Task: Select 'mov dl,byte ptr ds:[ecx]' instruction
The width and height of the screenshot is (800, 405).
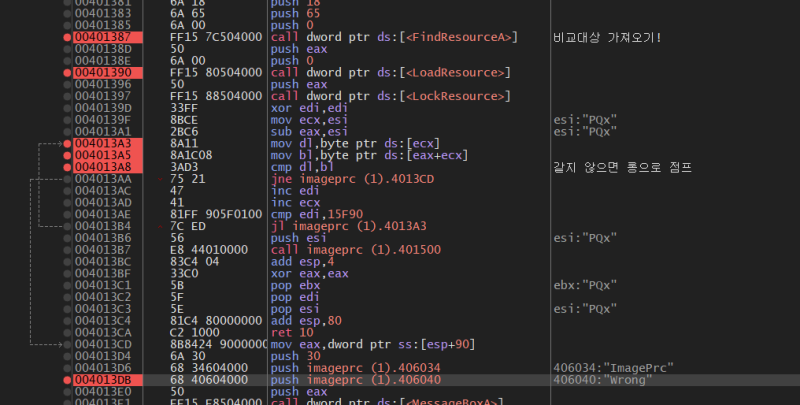Action: point(355,143)
